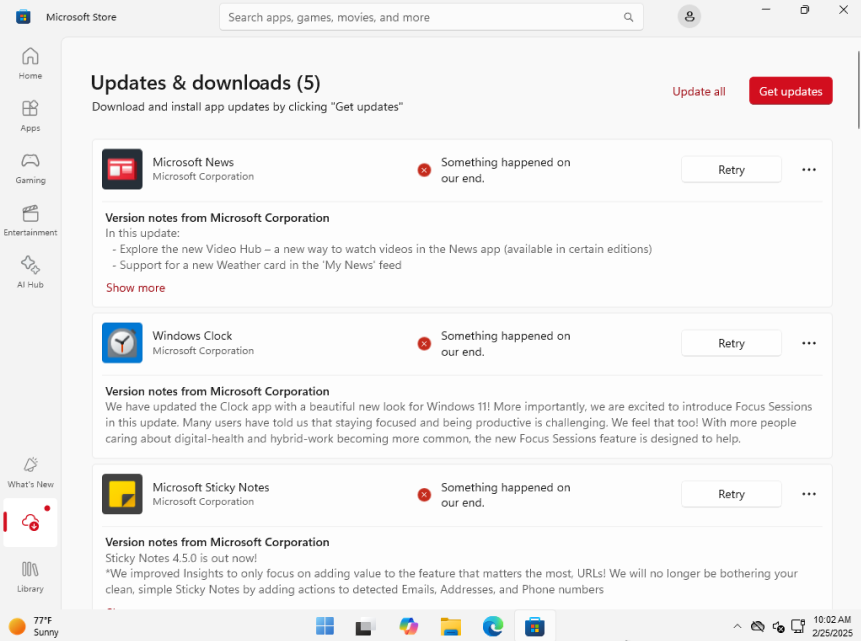The width and height of the screenshot is (861, 641).
Task: Expand Show more for Microsoft News notes
Action: pos(136,288)
